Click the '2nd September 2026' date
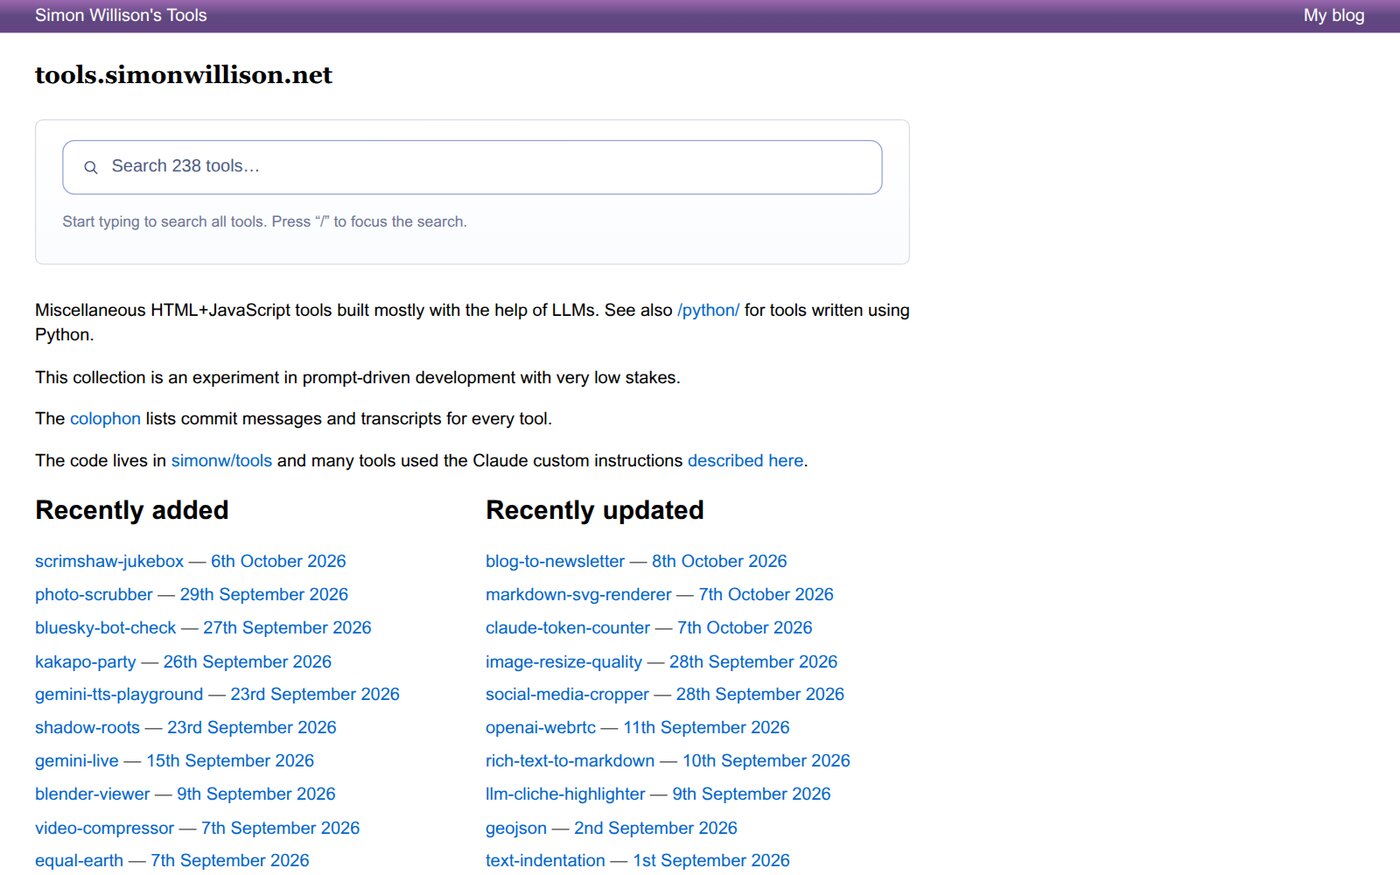Screen dimensions: 1400x875 [655, 828]
